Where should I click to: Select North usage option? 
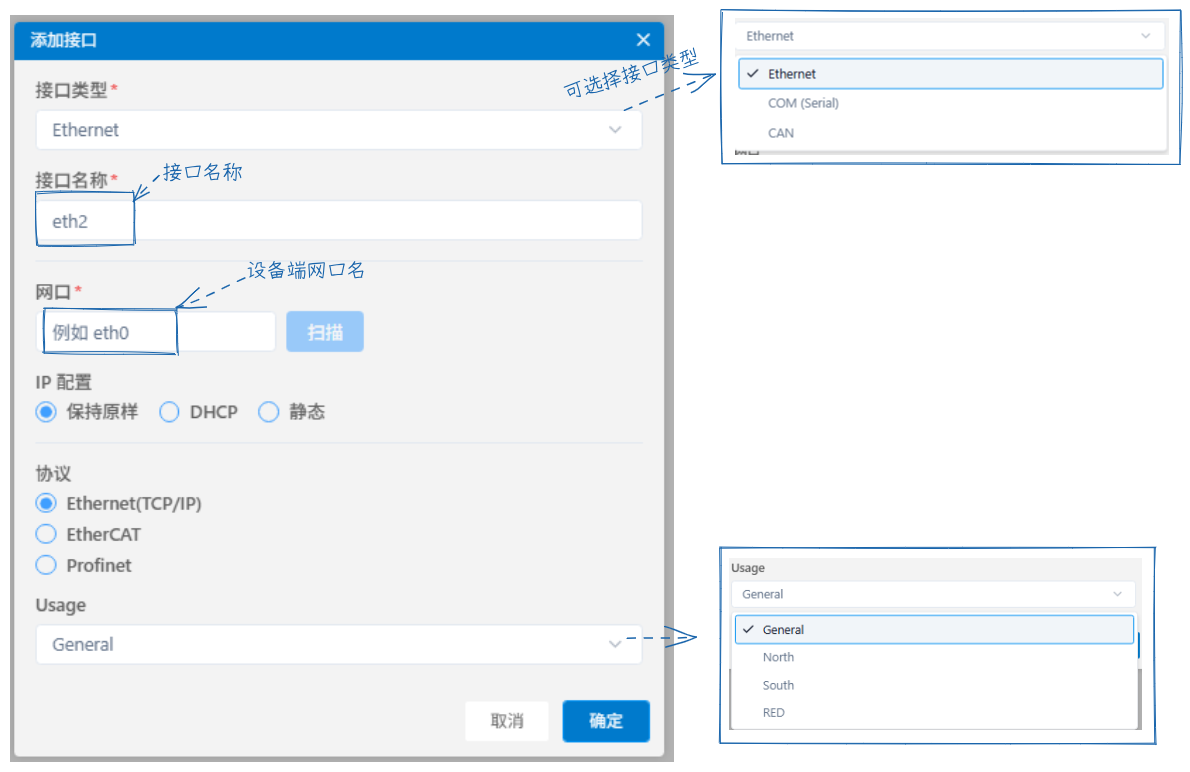(934, 657)
